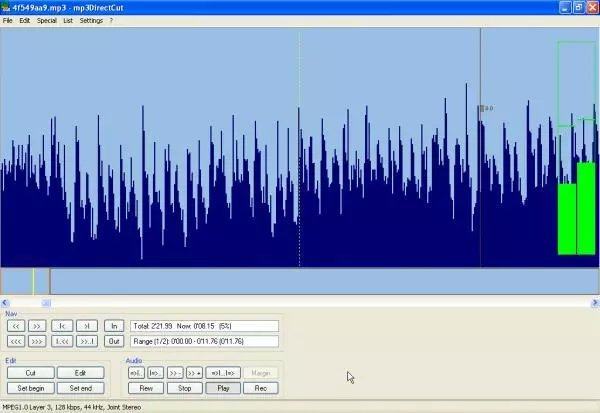Play from selection begin button

[x=155, y=373]
